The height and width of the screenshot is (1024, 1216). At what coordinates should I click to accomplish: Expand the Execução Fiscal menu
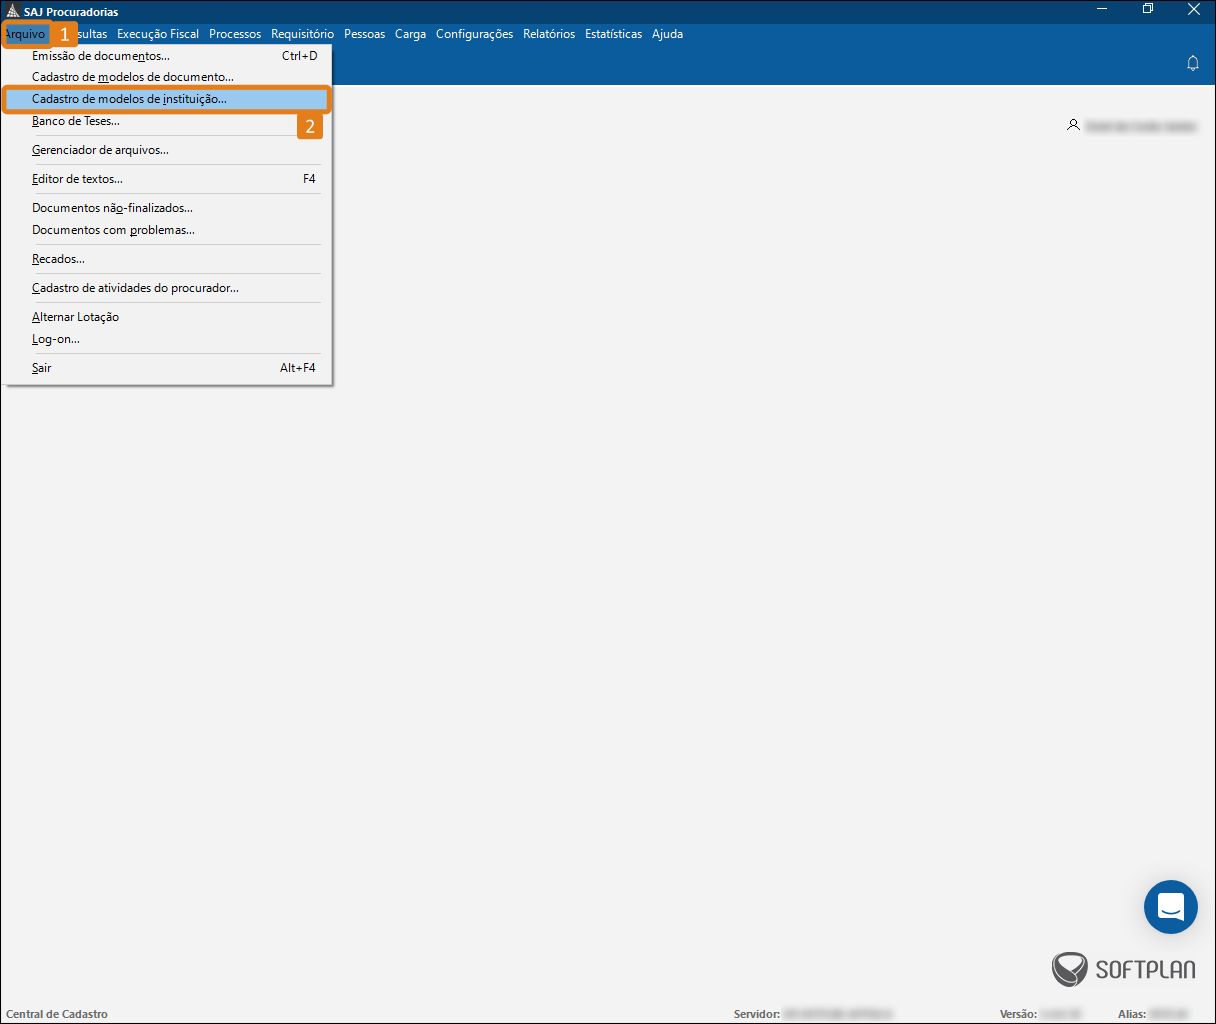[158, 34]
